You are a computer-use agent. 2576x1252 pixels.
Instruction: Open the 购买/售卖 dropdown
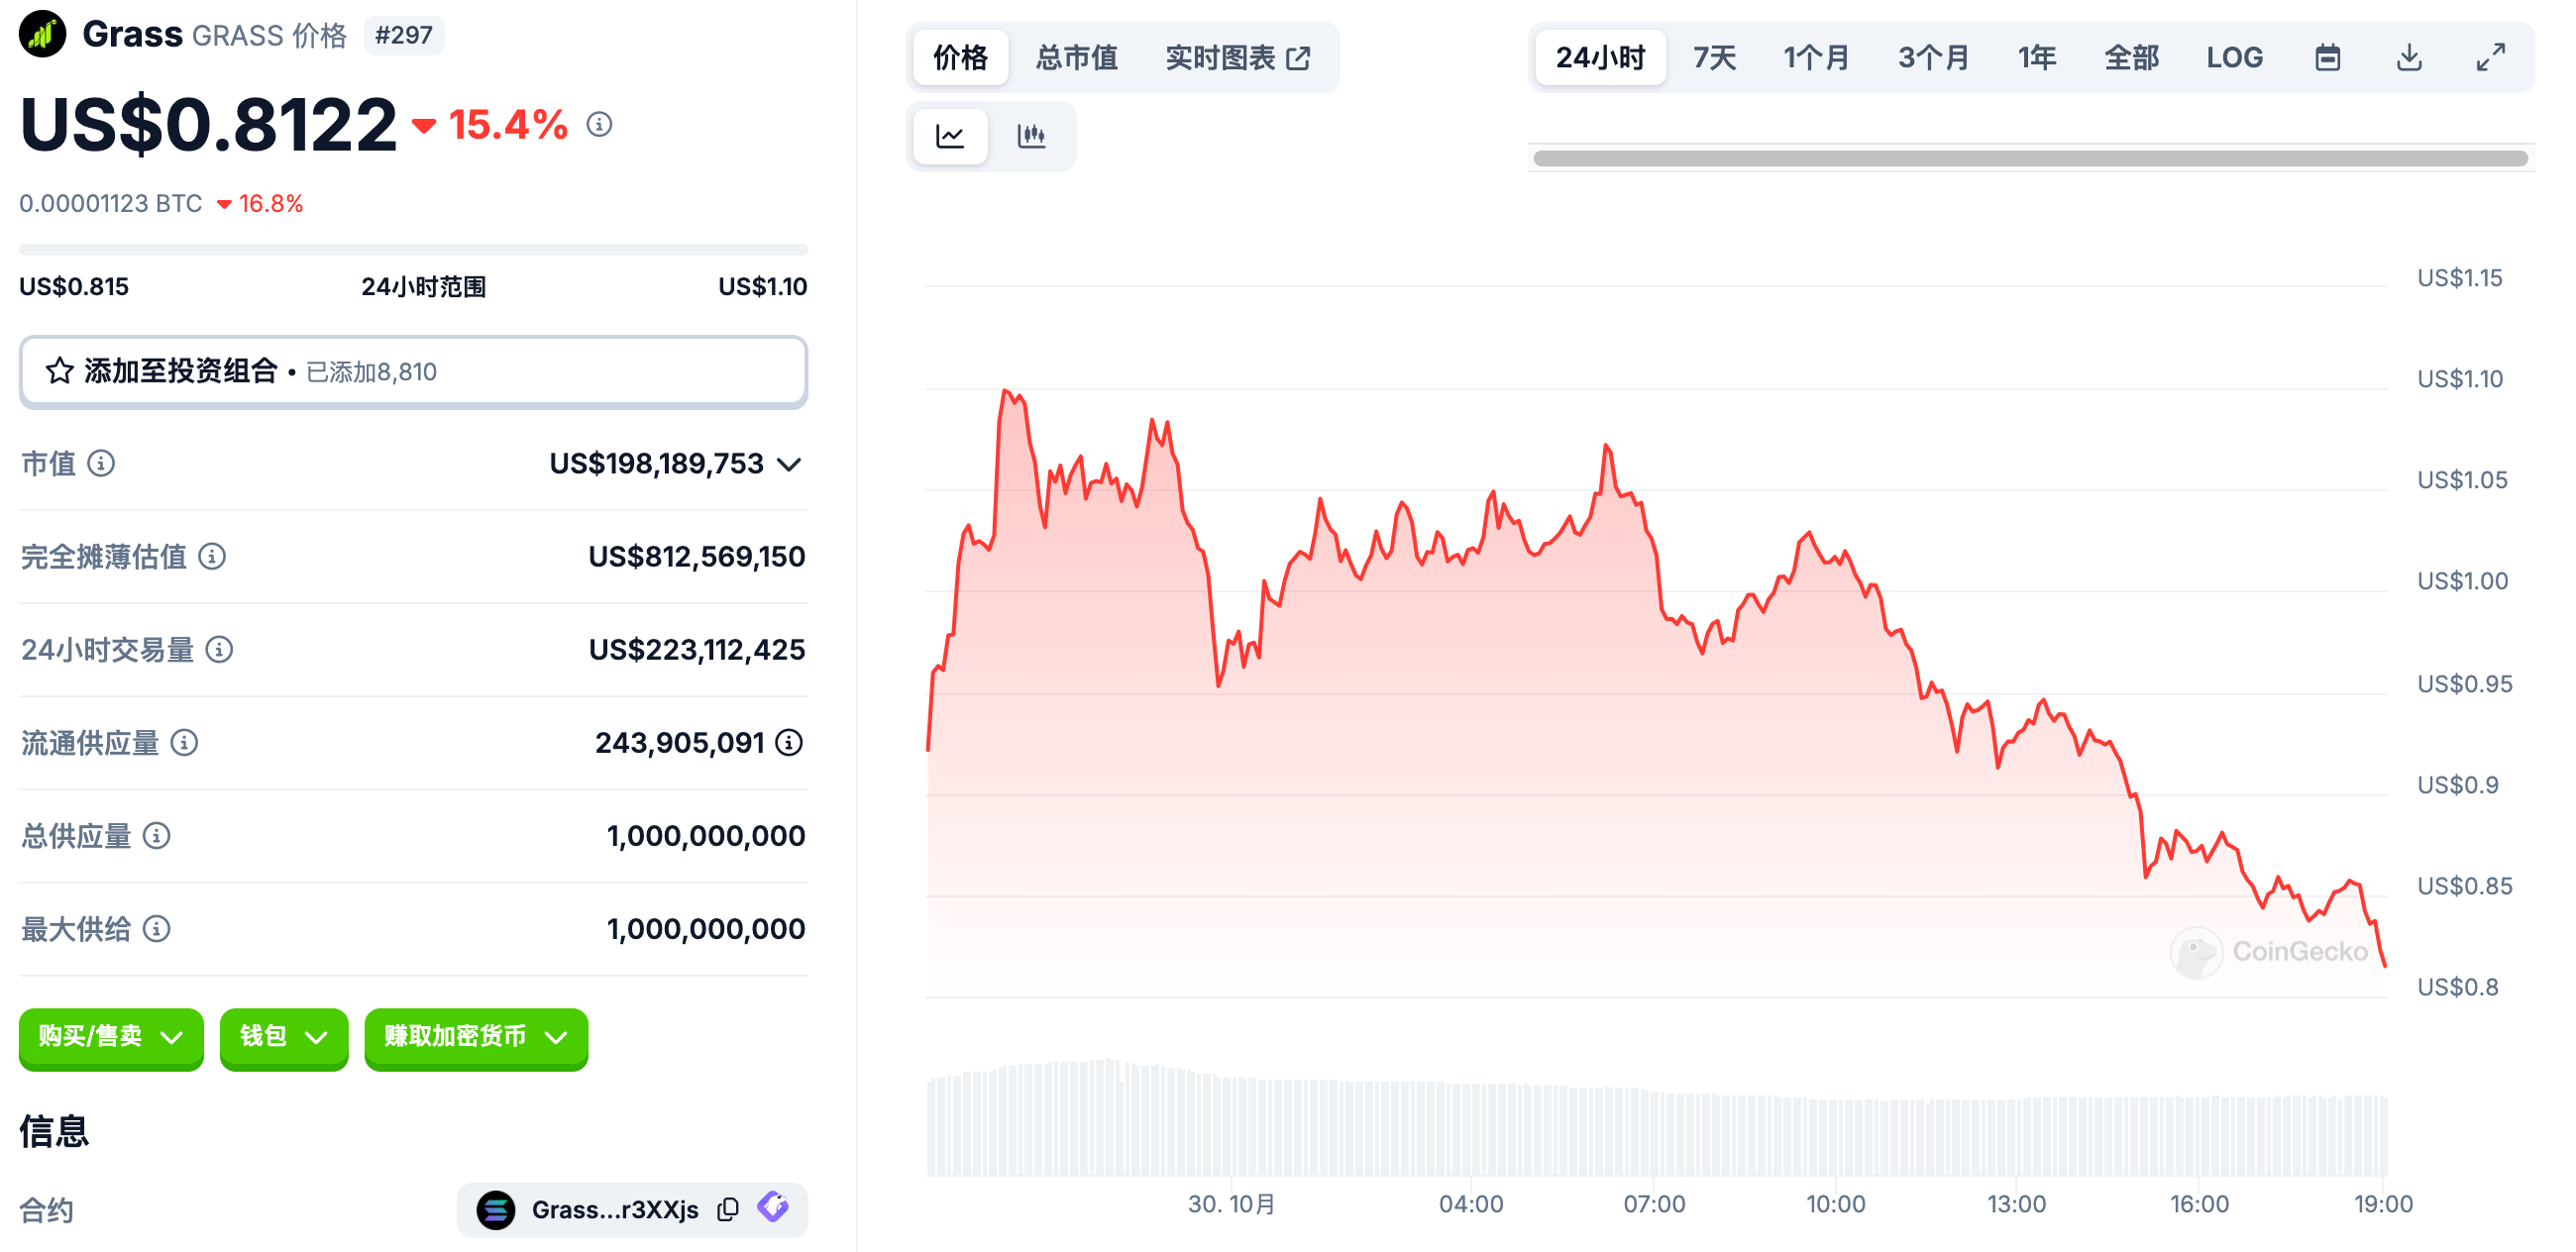[111, 1037]
